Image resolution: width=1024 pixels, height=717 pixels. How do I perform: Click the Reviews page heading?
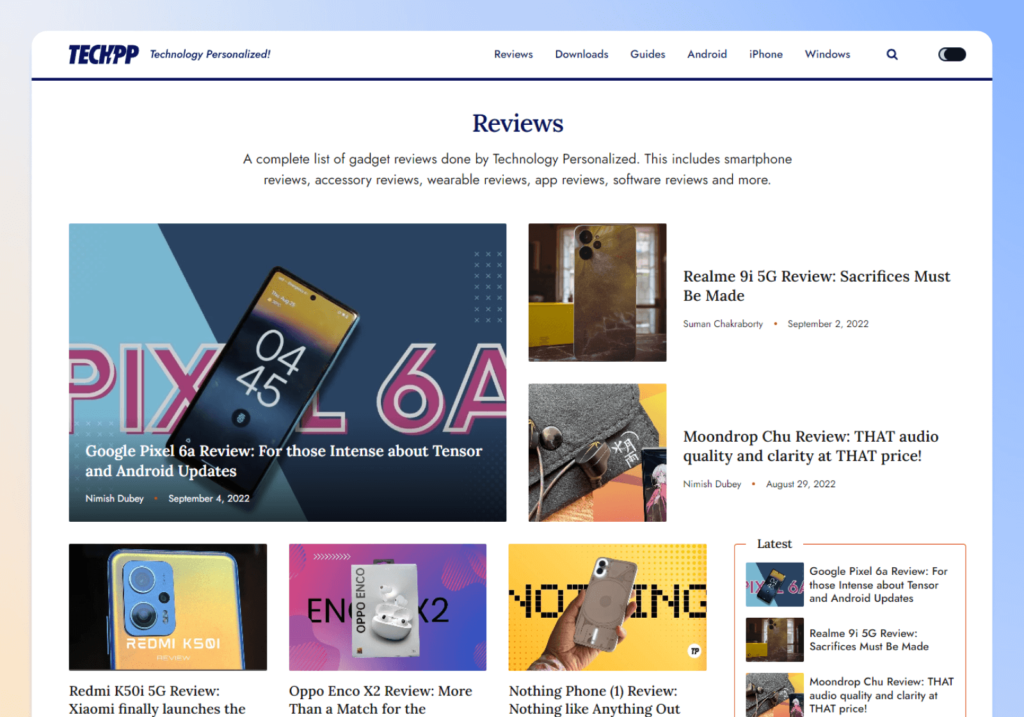(x=518, y=123)
